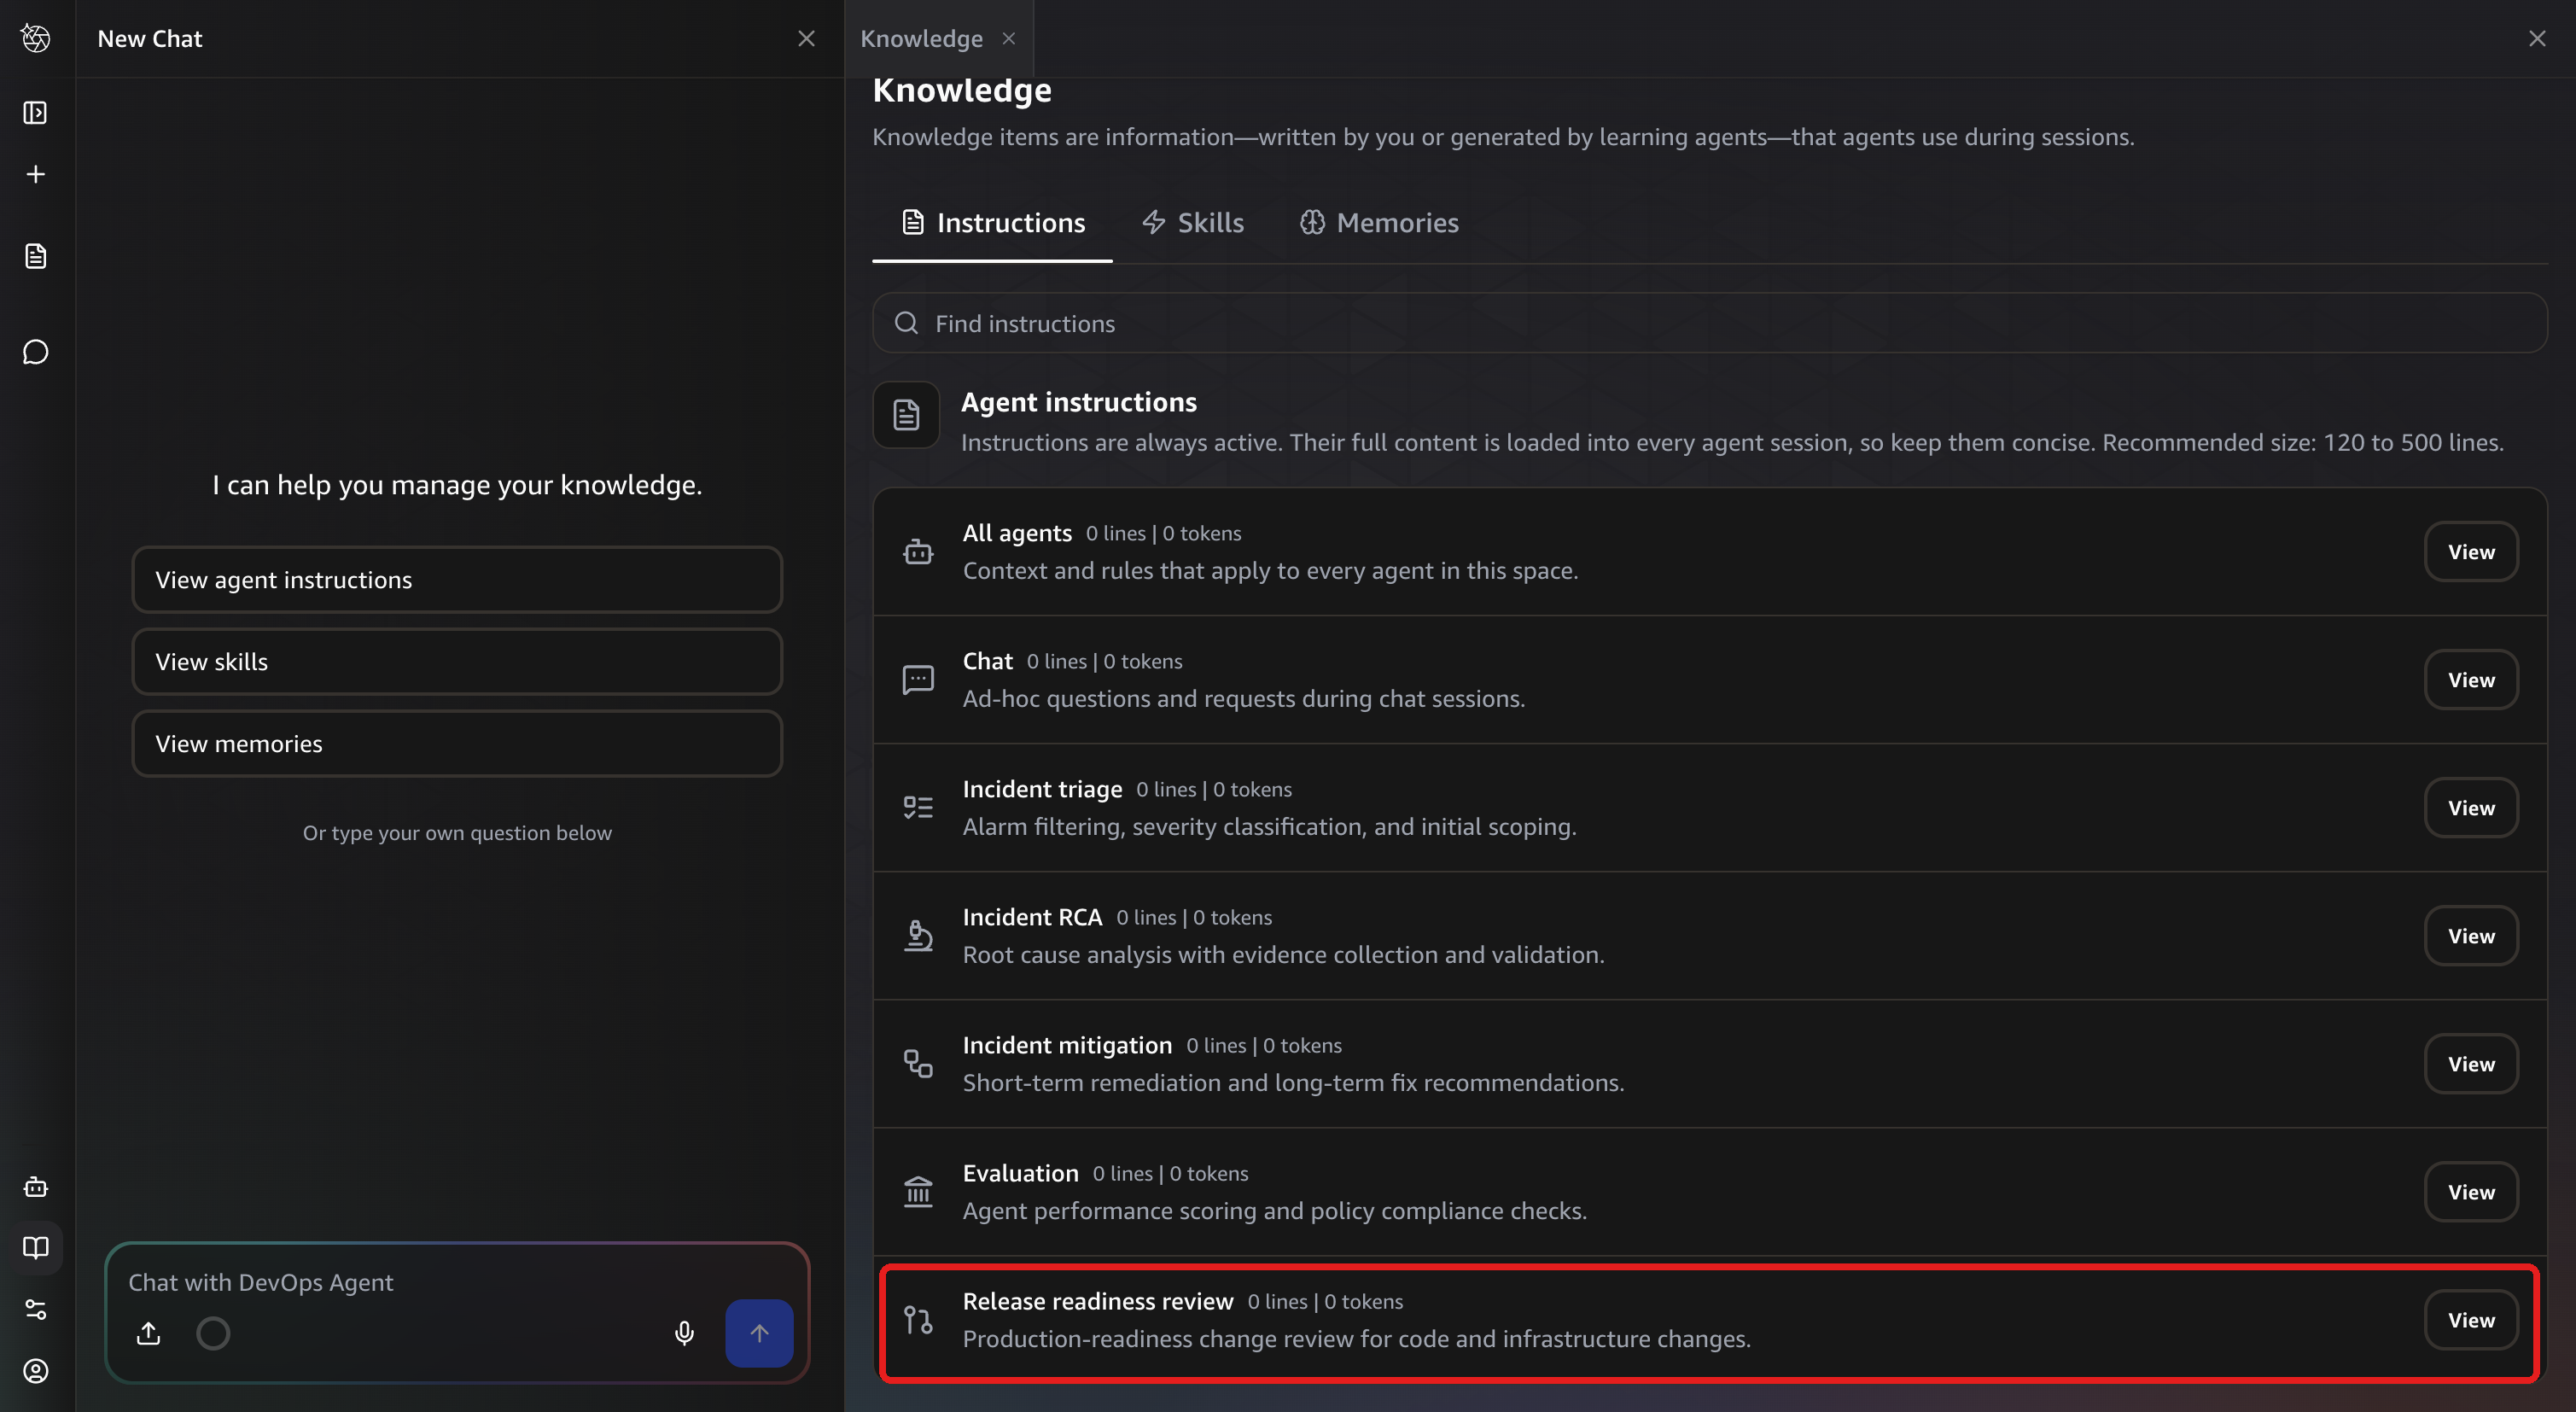The image size is (2576, 1412).
Task: Send message with the blue arrow button
Action: (x=759, y=1333)
